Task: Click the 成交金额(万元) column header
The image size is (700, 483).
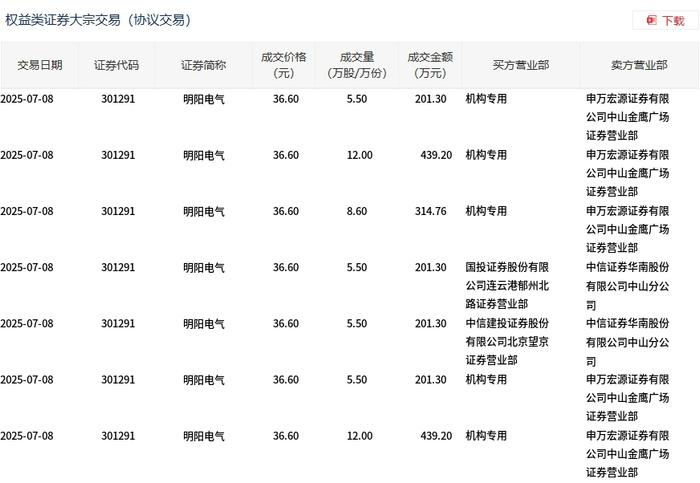Action: 430,65
